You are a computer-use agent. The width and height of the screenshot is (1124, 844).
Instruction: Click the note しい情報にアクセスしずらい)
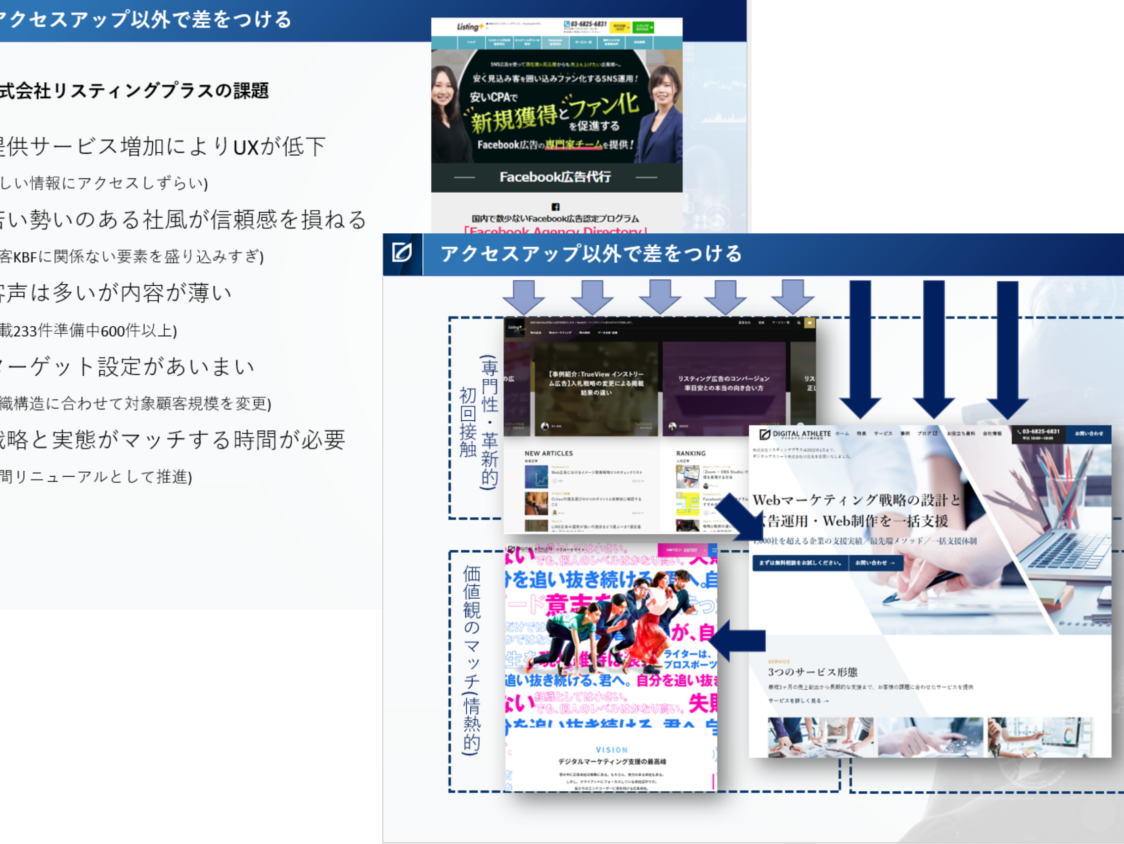(x=104, y=183)
